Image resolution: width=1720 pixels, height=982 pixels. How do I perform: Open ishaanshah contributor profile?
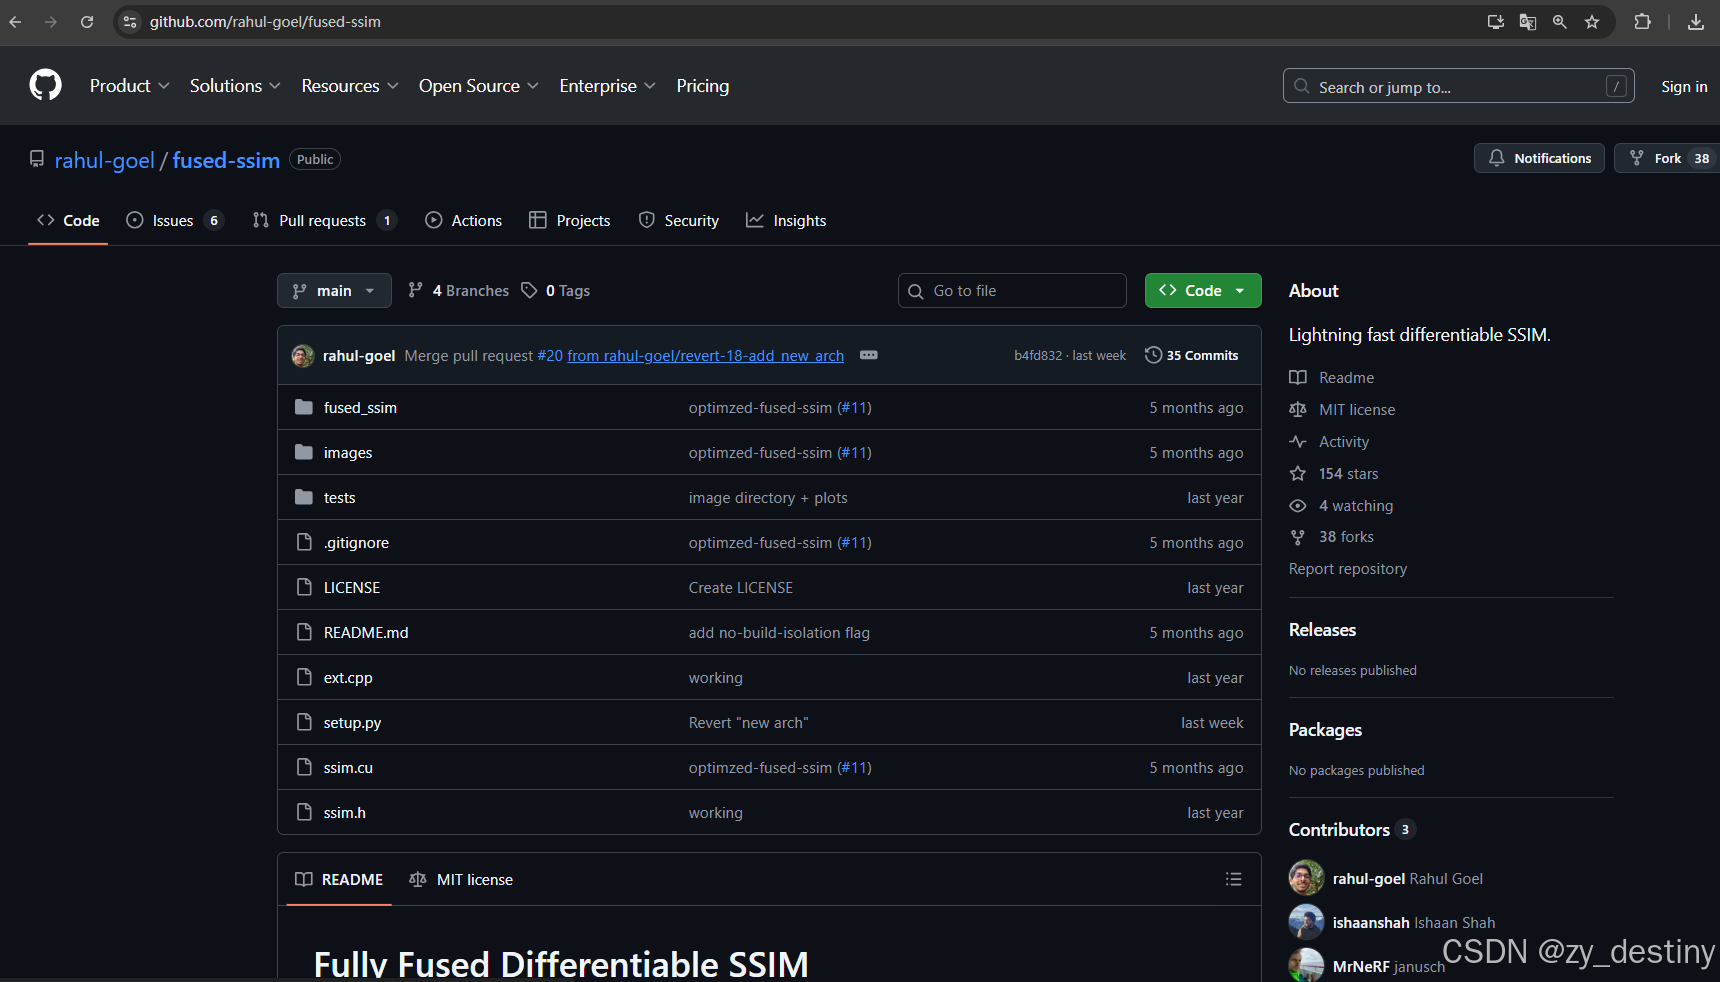coord(1371,922)
